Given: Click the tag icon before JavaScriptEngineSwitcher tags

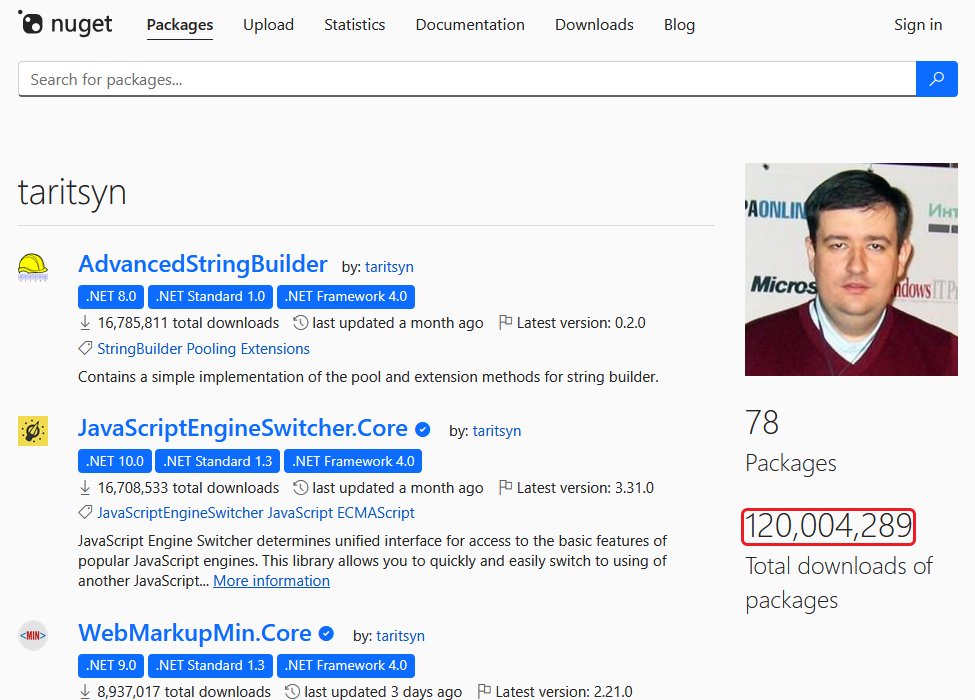Looking at the screenshot, I should point(85,513).
